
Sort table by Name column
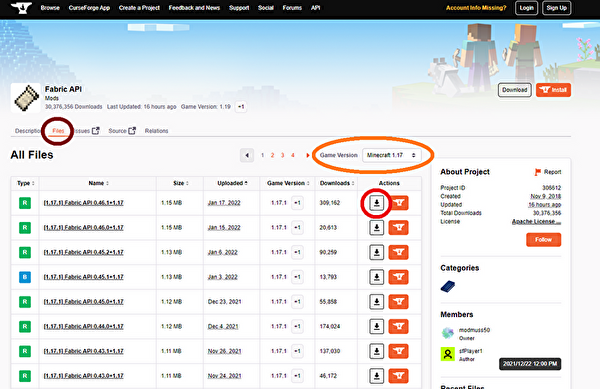pos(98,183)
